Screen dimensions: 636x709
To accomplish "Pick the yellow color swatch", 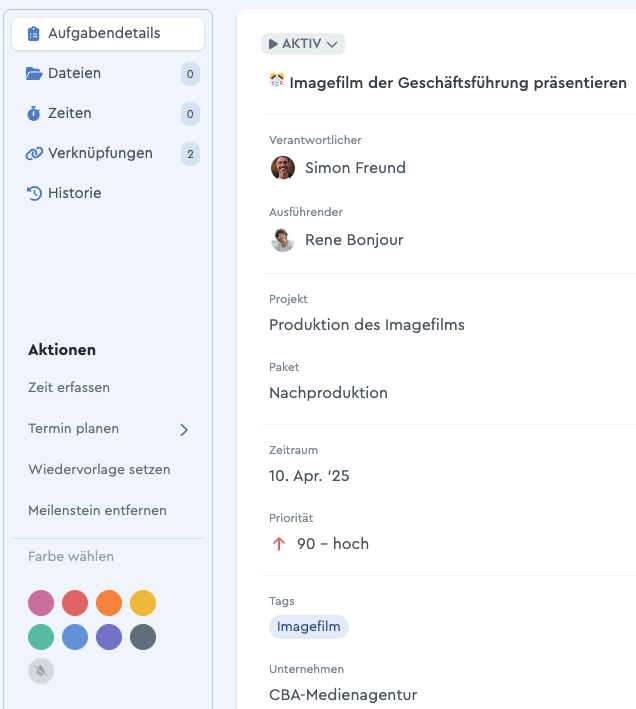I will point(143,603).
